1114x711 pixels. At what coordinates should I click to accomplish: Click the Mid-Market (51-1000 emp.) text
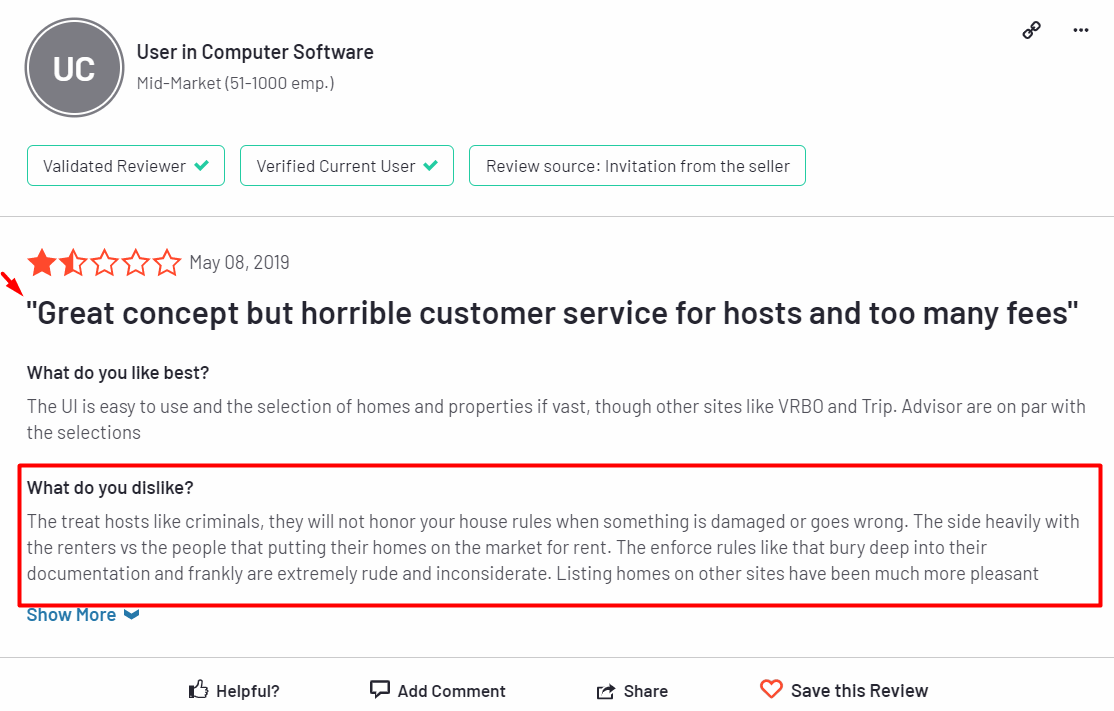coord(235,83)
